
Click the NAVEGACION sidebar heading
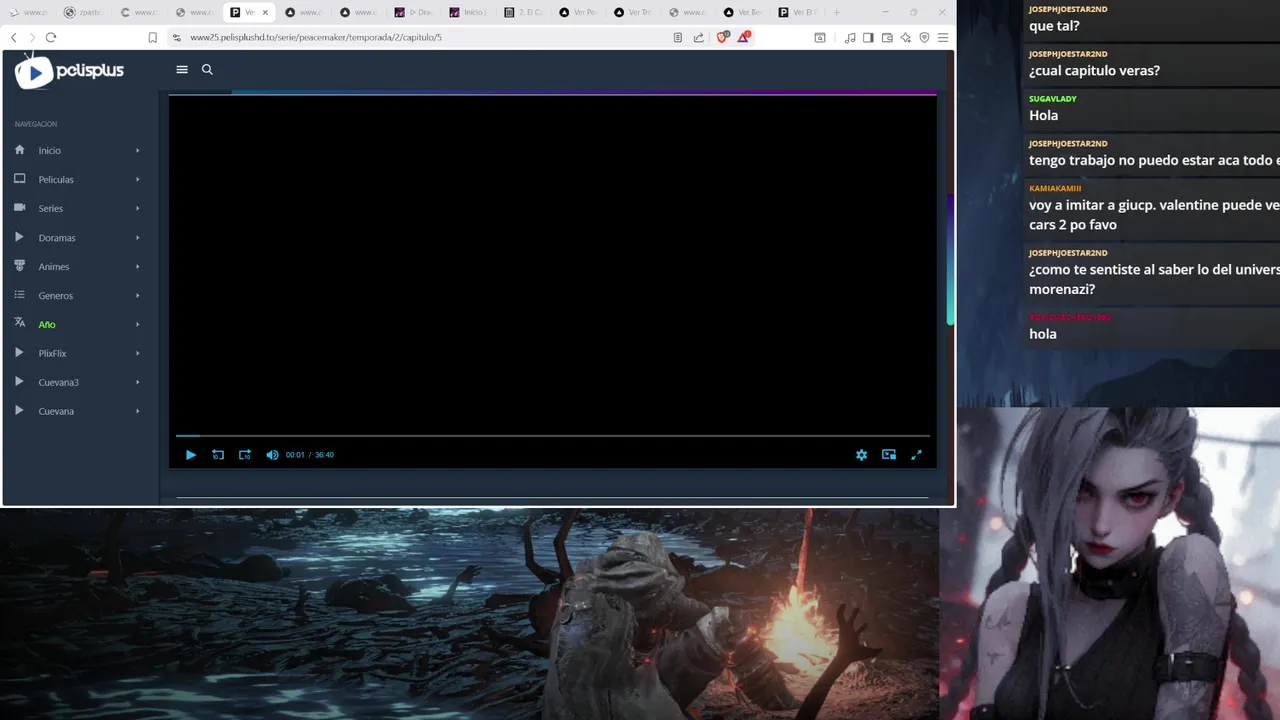(x=36, y=124)
